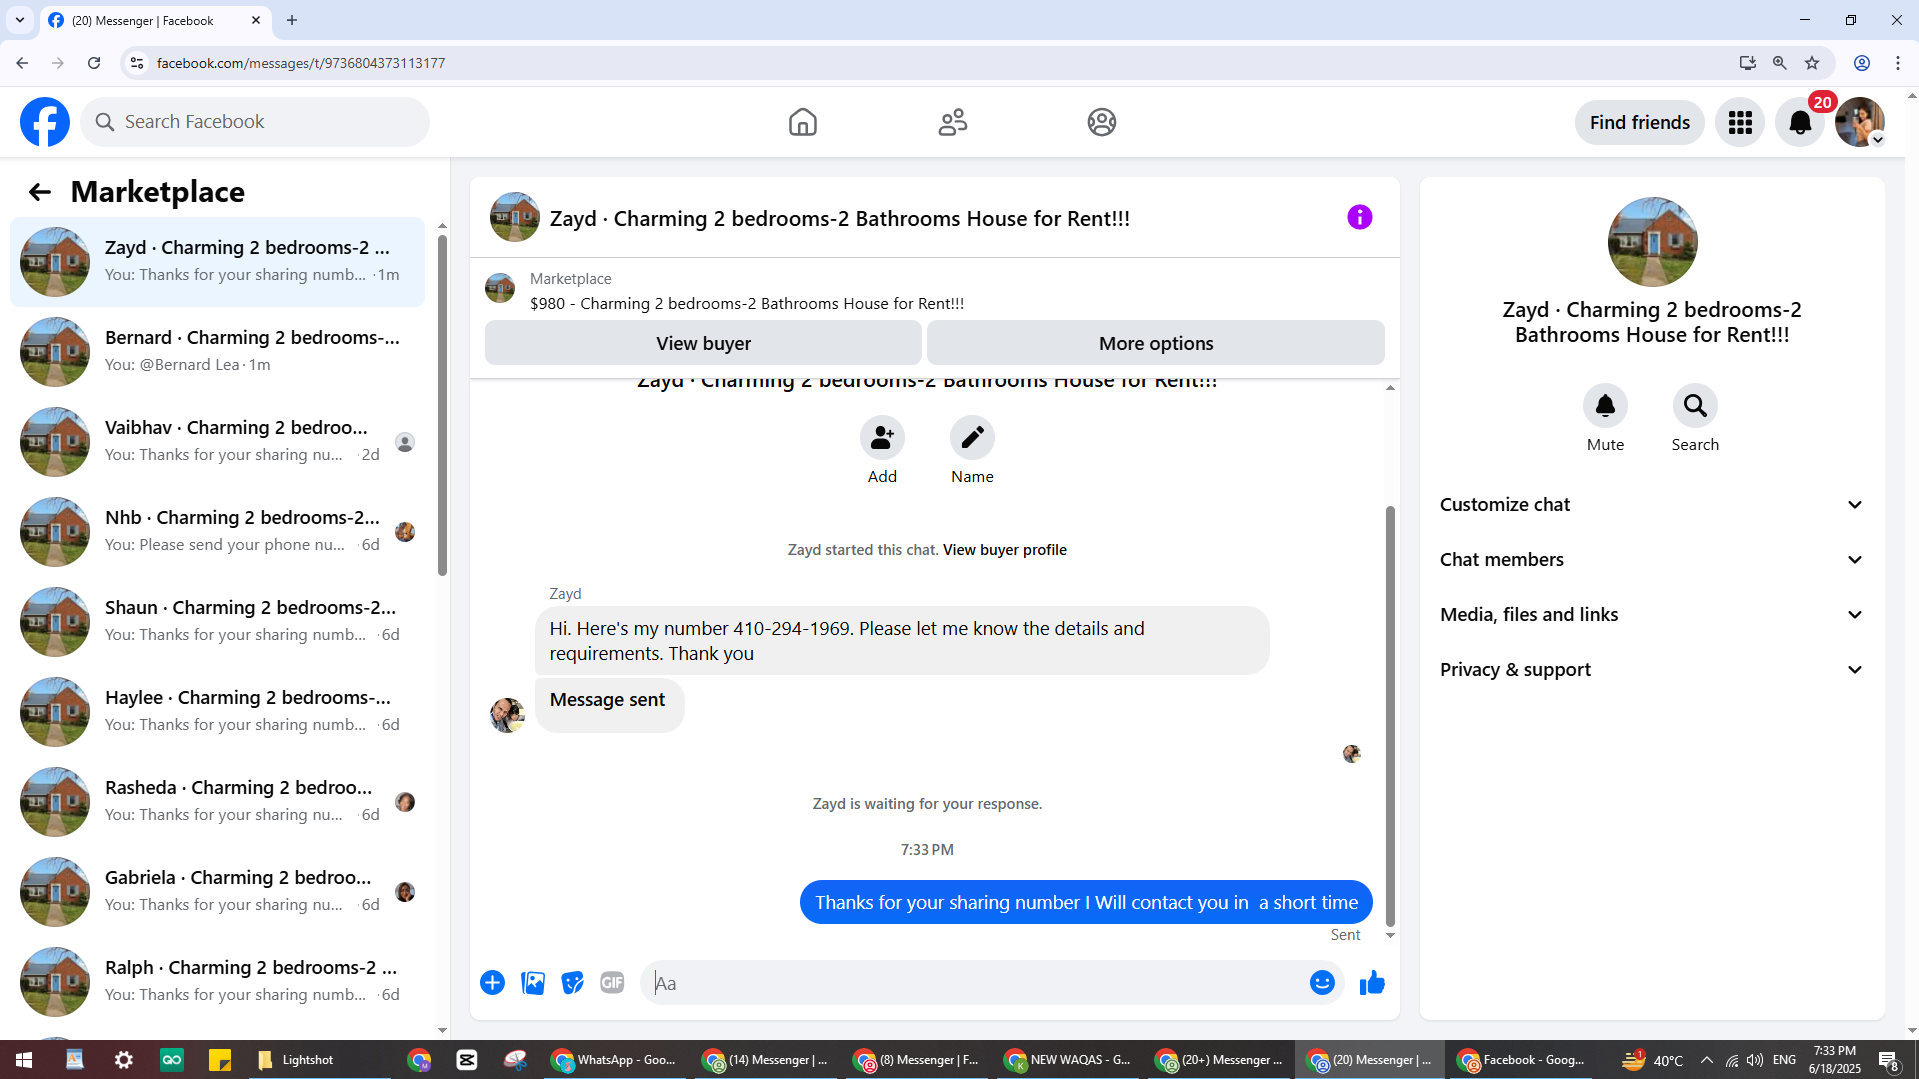Focus the Search Facebook field
This screenshot has height=1079, width=1919.
tap(255, 122)
